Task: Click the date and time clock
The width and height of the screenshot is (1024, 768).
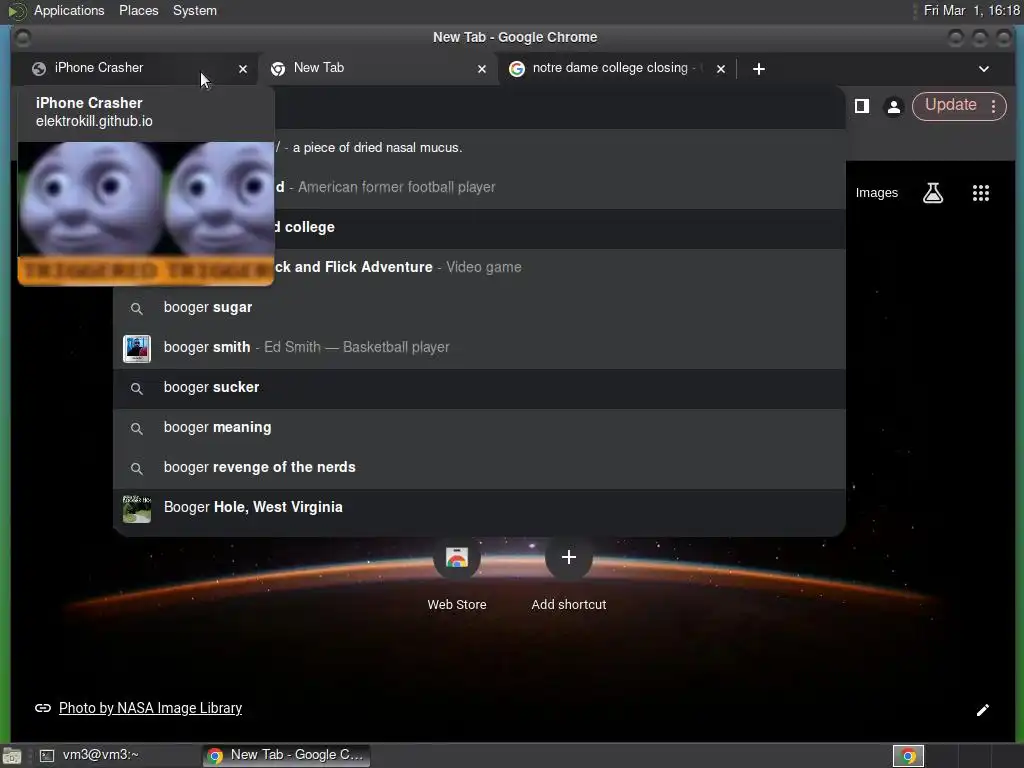Action: pos(971,10)
